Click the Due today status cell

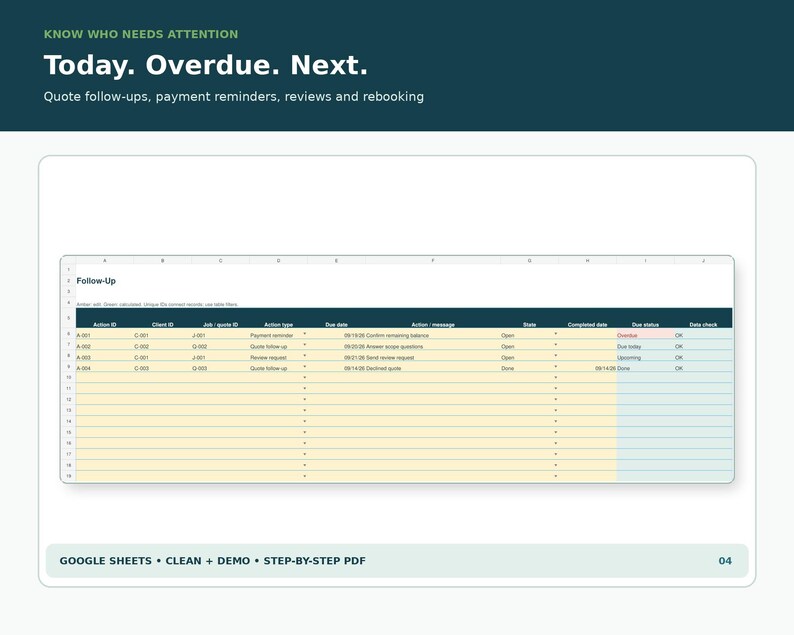point(645,346)
